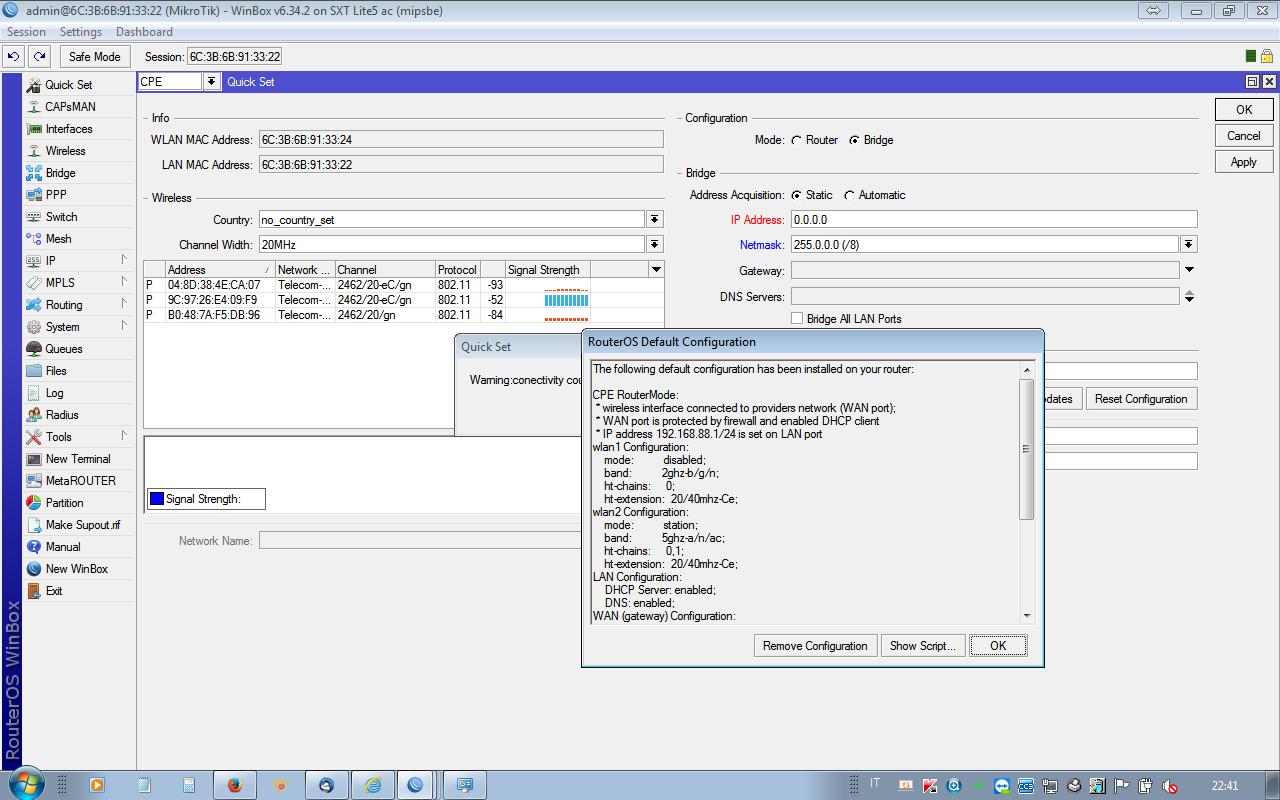Open Queues from the sidebar
This screenshot has height=800, width=1280.
tap(63, 349)
